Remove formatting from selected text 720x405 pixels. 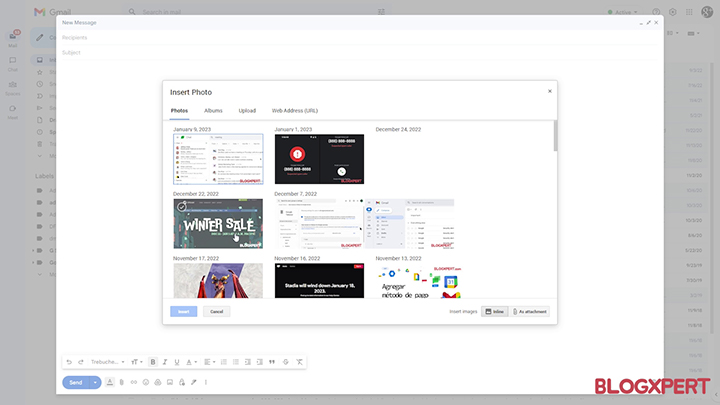[299, 362]
